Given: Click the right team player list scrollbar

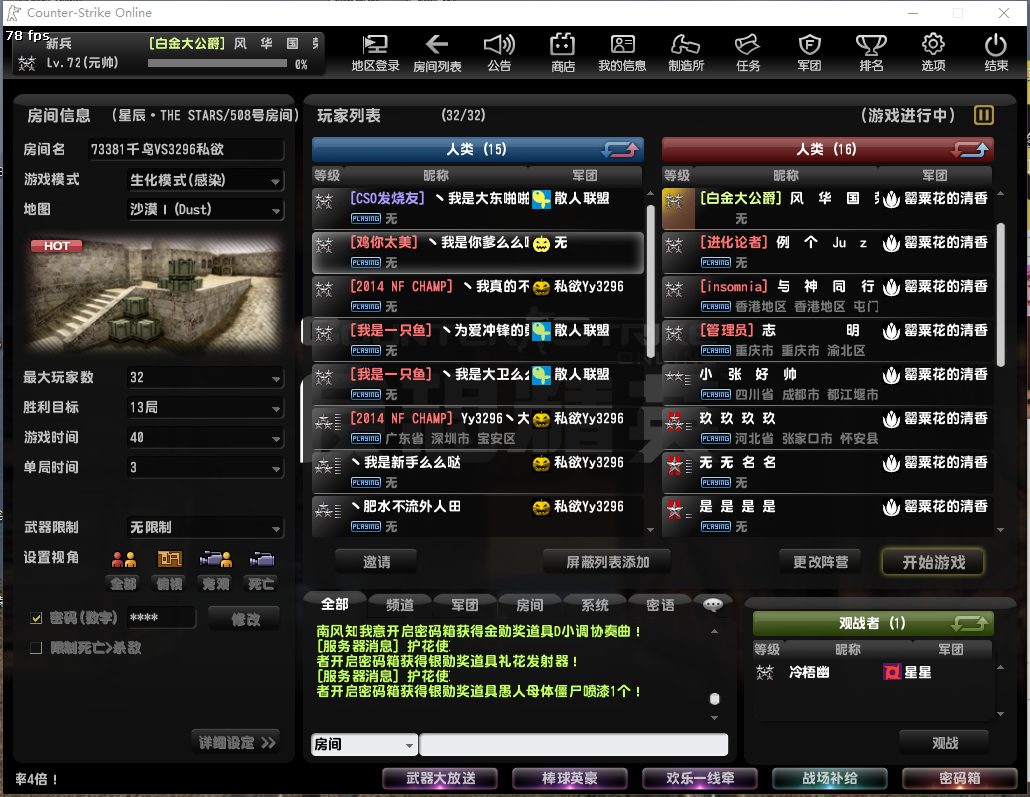Looking at the screenshot, I should click(x=1000, y=295).
